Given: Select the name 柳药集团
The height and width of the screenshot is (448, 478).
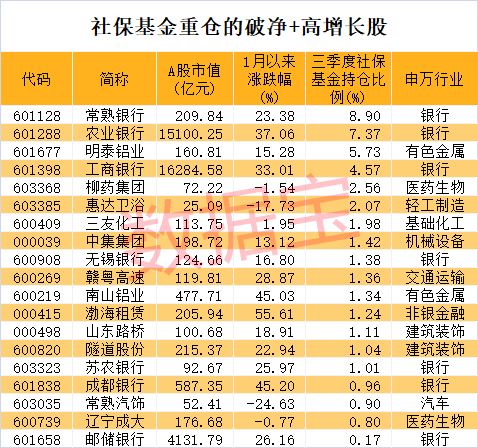Looking at the screenshot, I should pyautogui.click(x=115, y=187).
